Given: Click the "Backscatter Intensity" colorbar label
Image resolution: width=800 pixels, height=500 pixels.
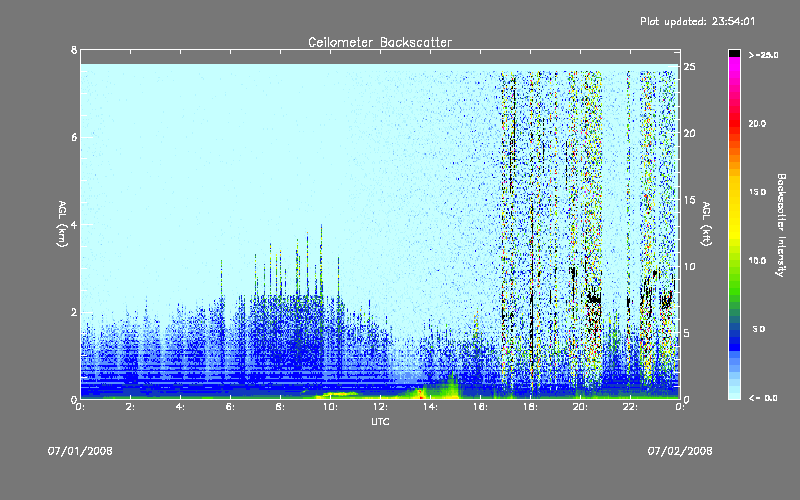Looking at the screenshot, I should tap(781, 225).
